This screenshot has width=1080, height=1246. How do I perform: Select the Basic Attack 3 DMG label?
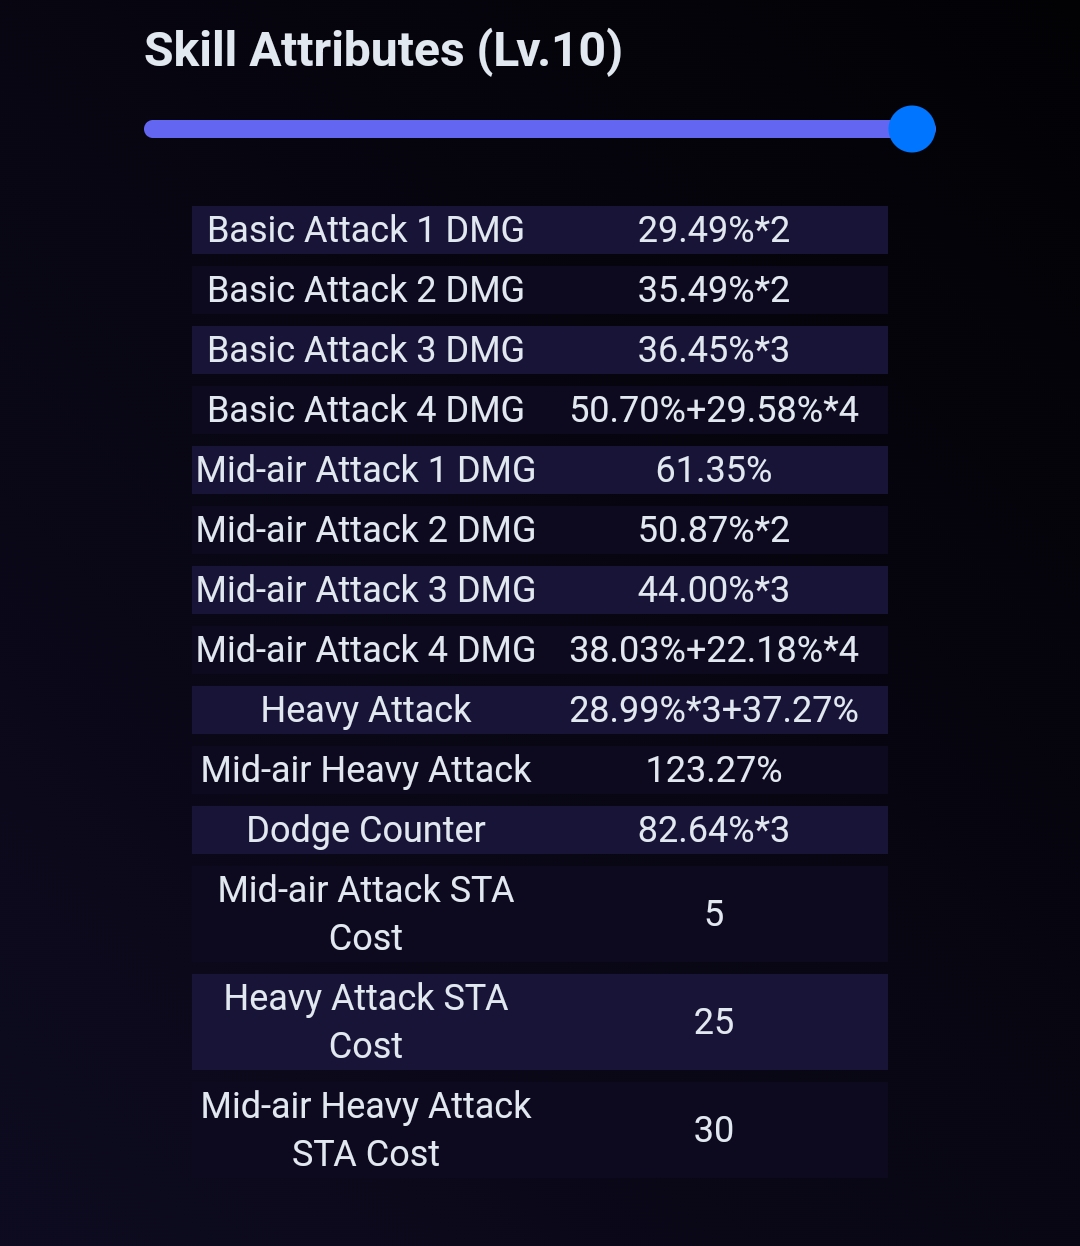[x=366, y=350]
